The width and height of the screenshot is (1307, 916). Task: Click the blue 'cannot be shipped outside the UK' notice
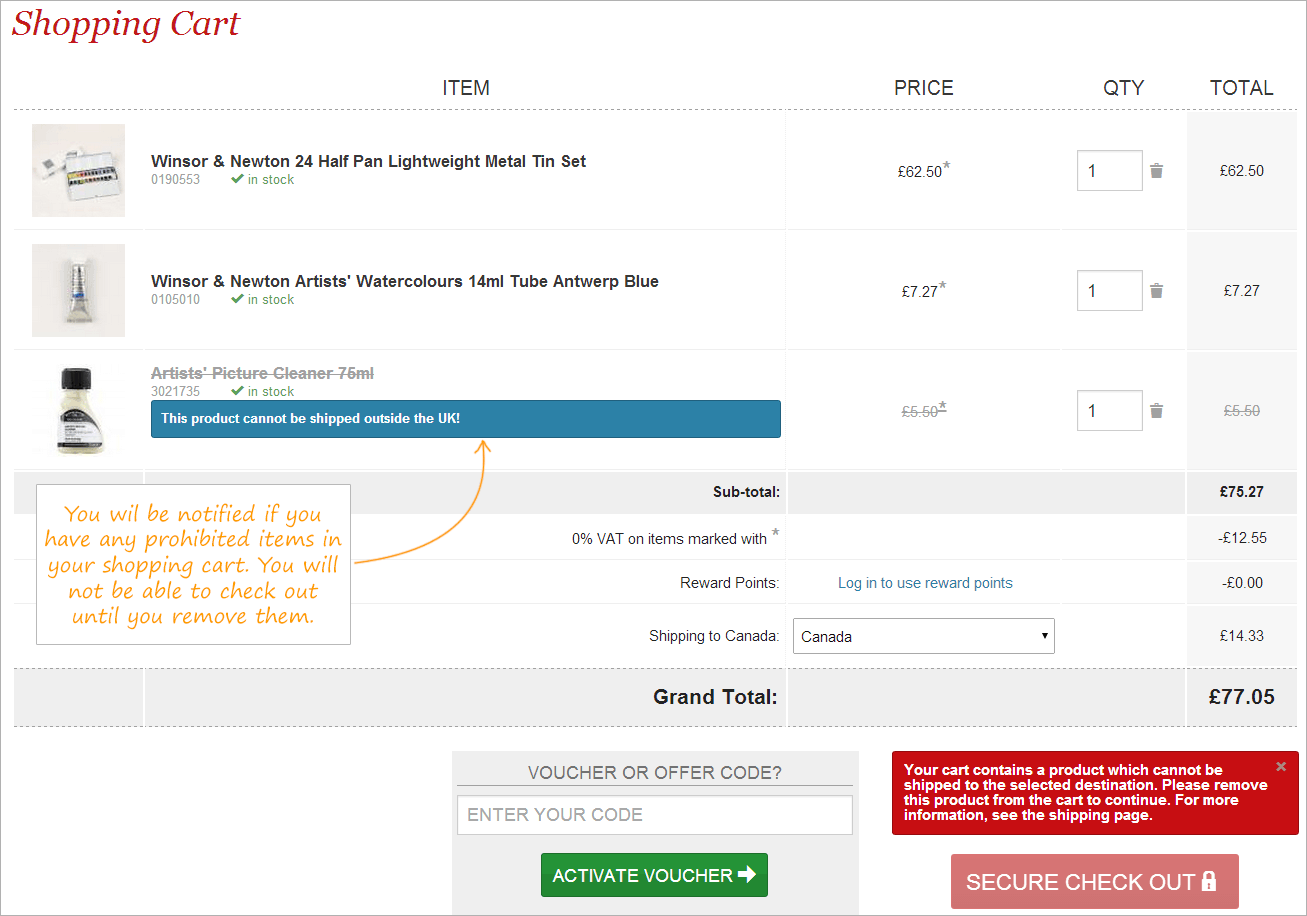465,419
